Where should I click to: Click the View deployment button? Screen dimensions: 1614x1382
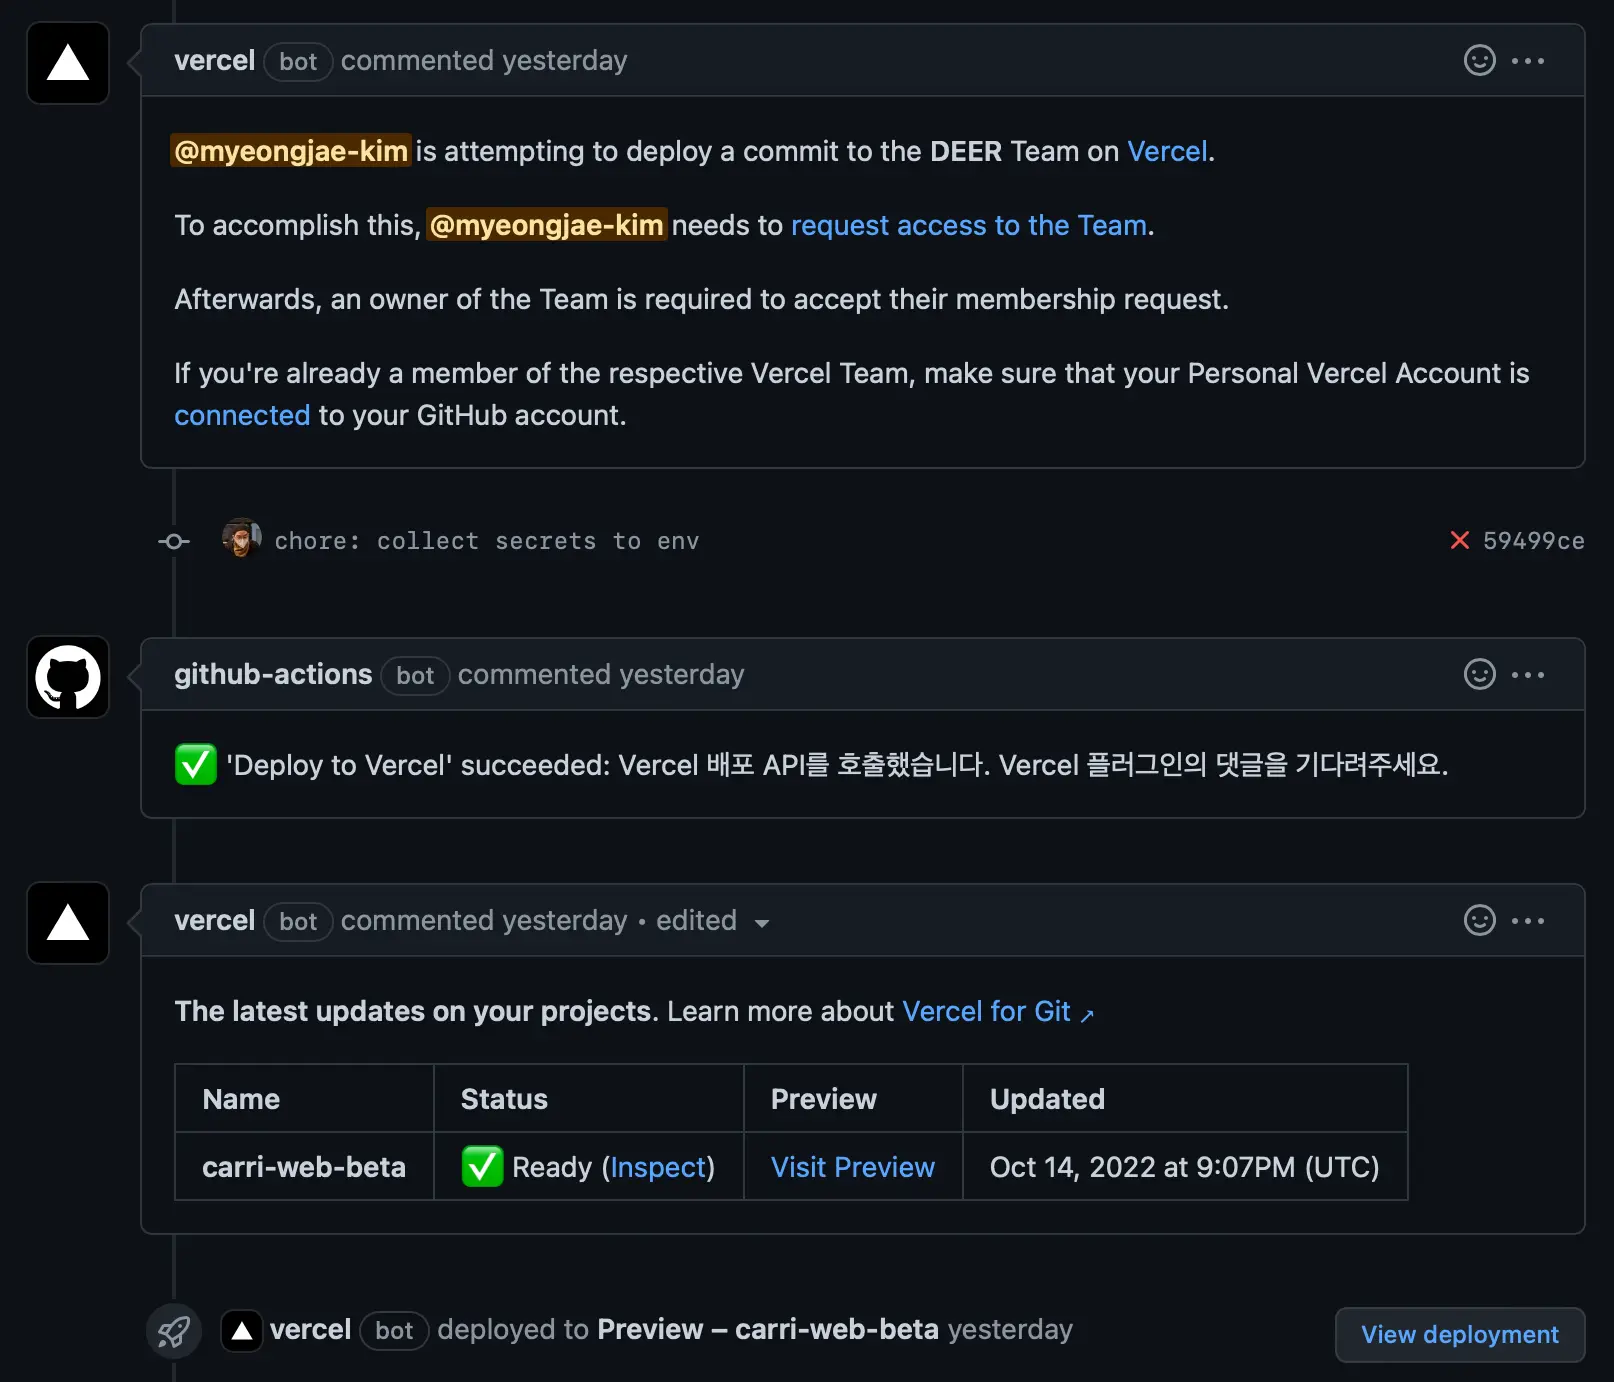coord(1460,1334)
